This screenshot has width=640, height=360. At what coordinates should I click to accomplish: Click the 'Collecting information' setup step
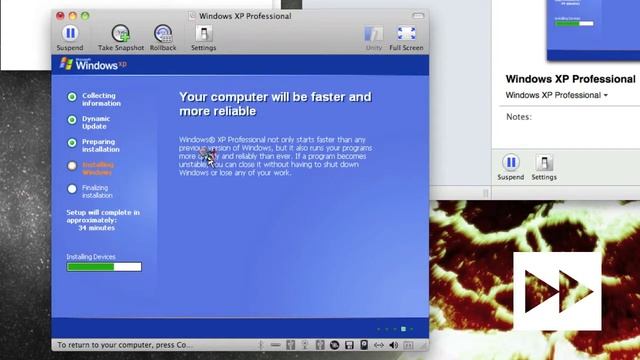94,99
